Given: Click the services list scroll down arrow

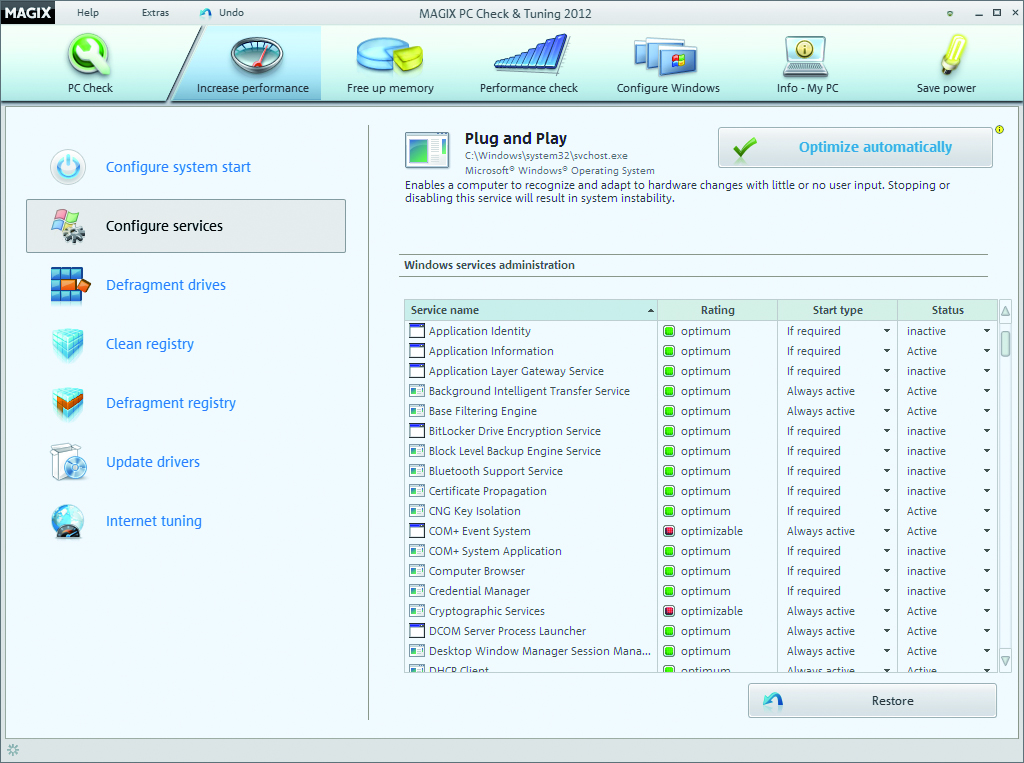Looking at the screenshot, I should point(1006,661).
